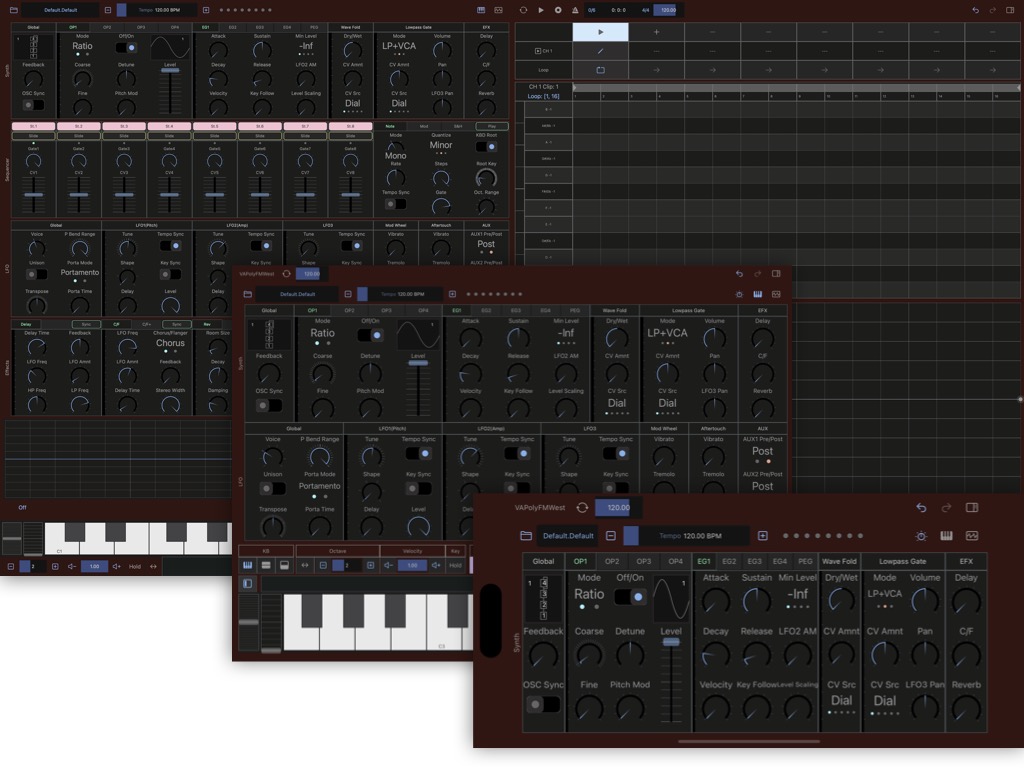Open preset folder in bottom-right front window
1024x768 pixels.
[x=526, y=536]
